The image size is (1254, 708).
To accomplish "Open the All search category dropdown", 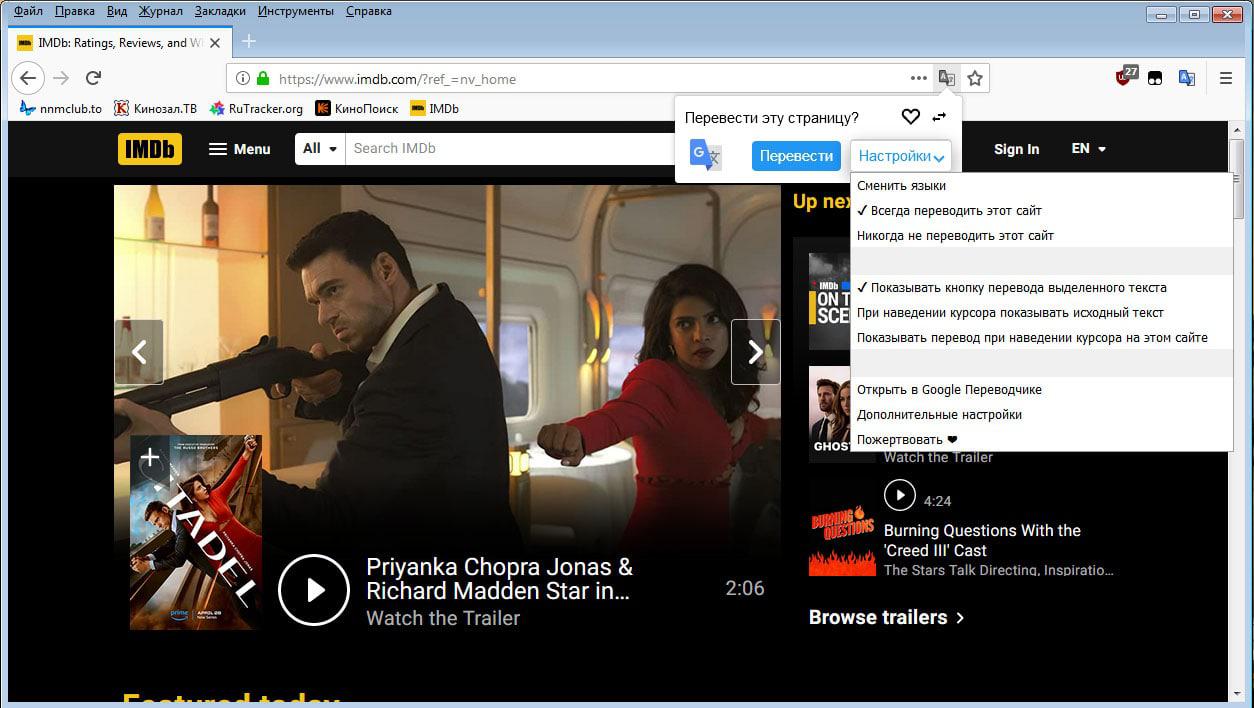I will [x=320, y=148].
